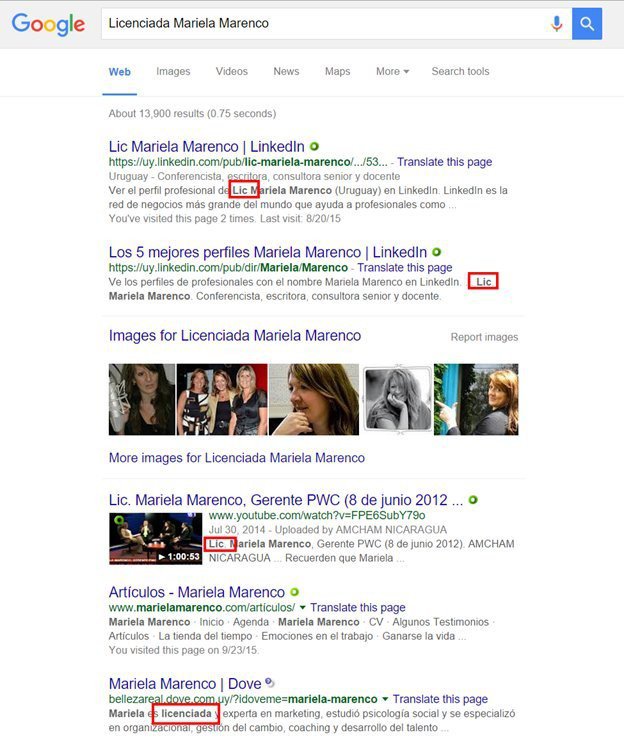Click green circle icon beside Artículos result
Screen dimensions: 624x744
click(295, 592)
